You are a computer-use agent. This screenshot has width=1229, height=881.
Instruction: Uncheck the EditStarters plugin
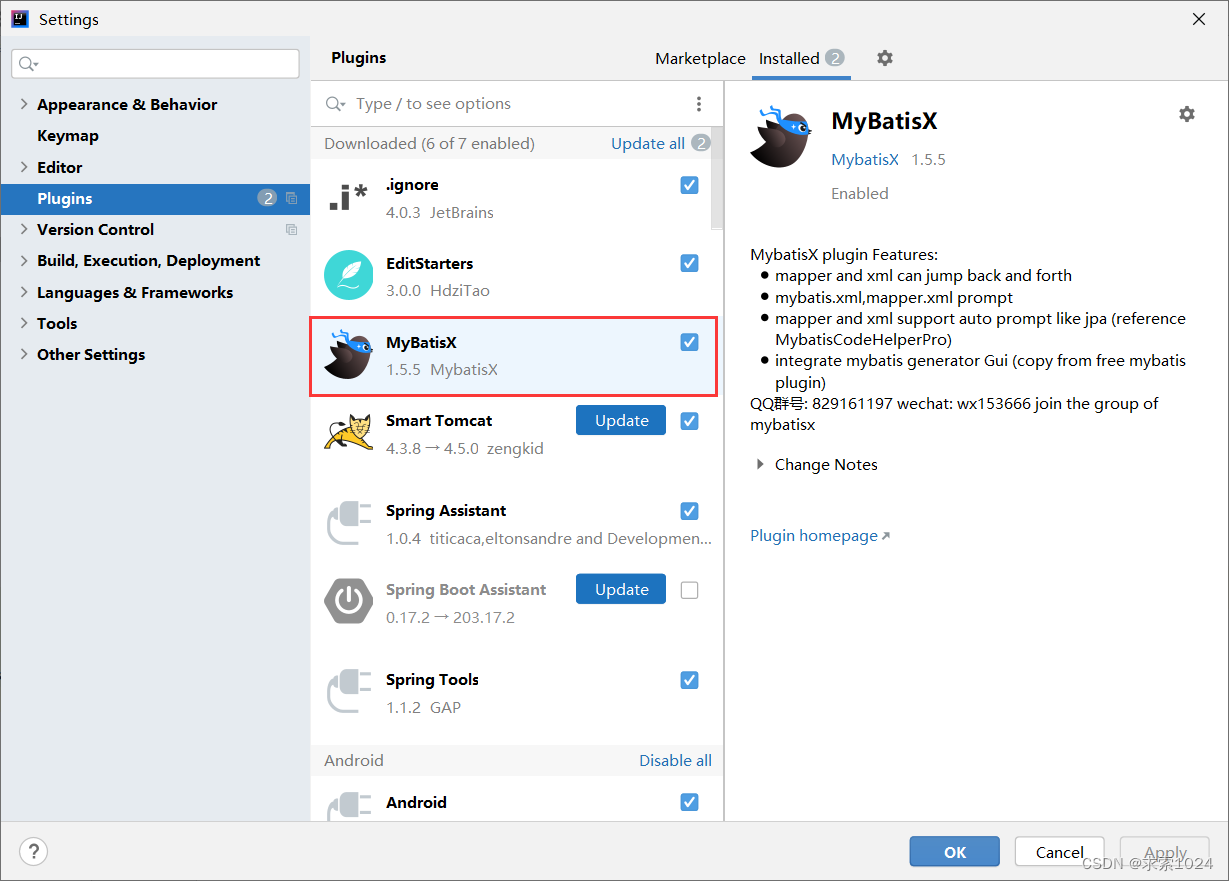click(x=689, y=263)
